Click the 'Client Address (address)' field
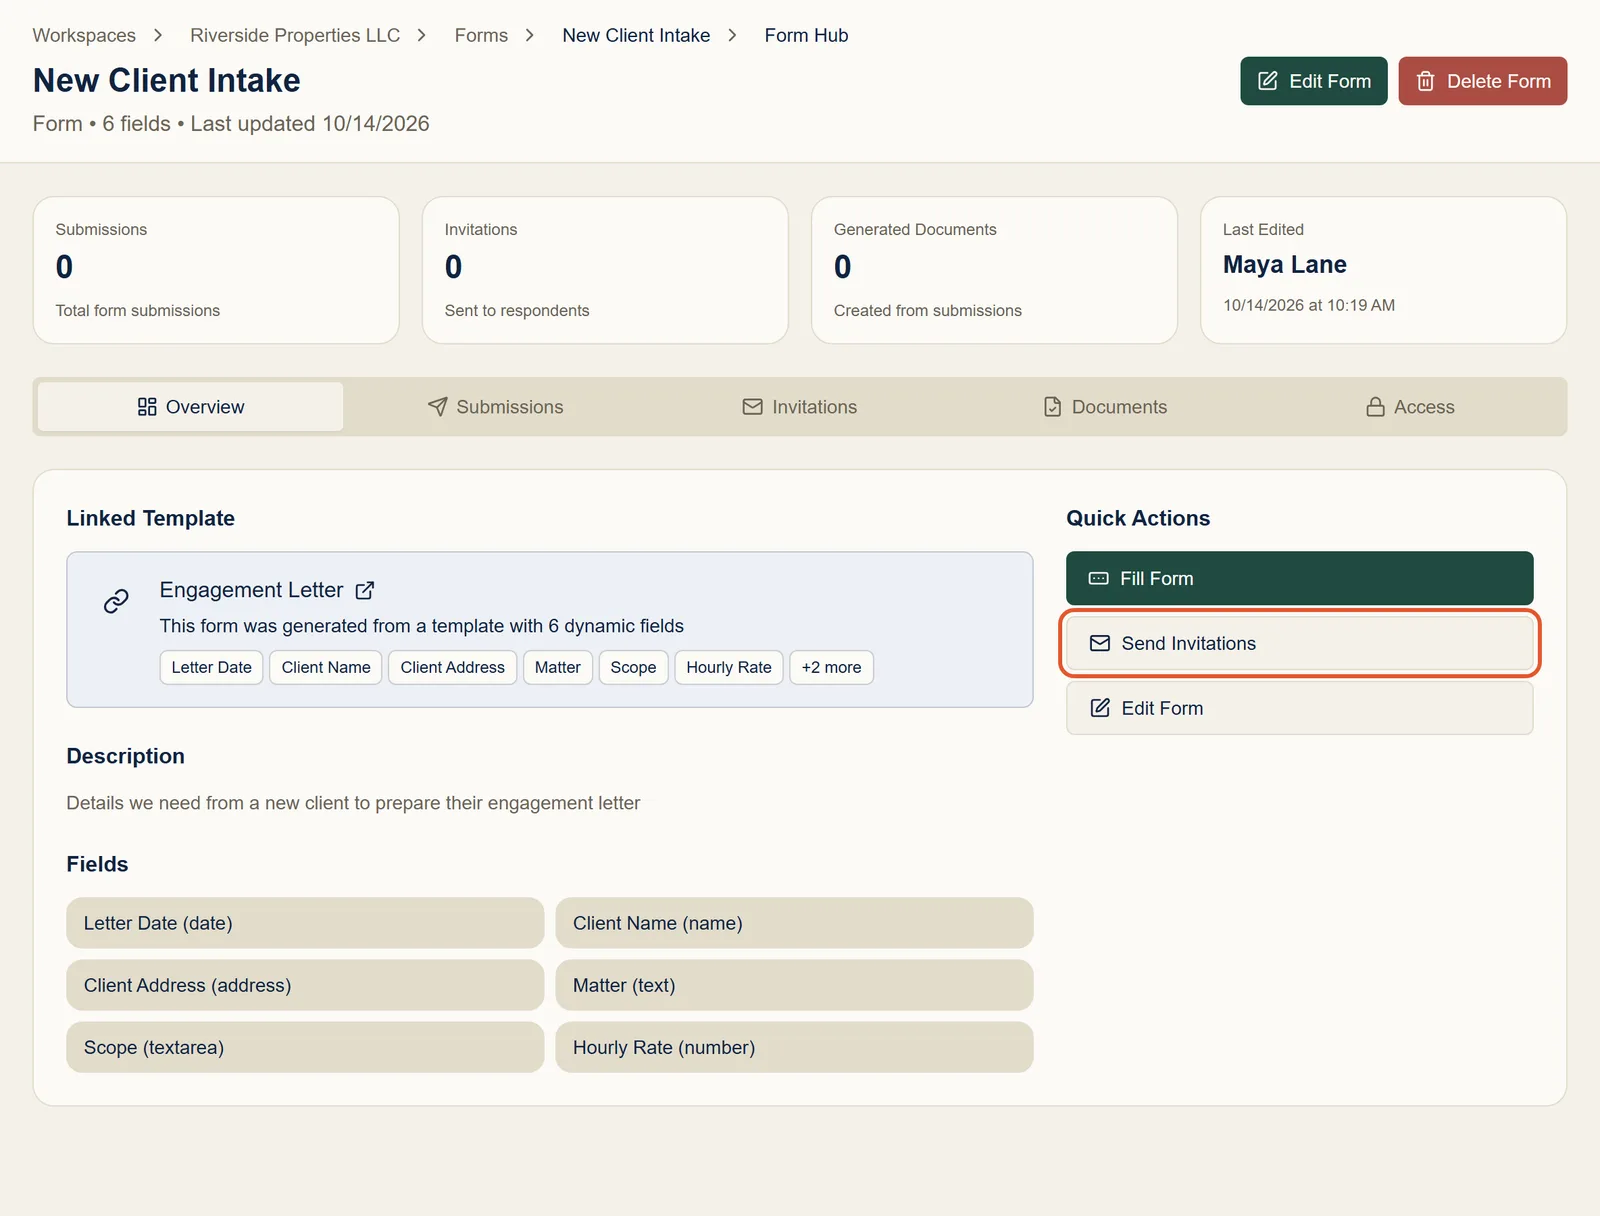This screenshot has width=1600, height=1216. (x=305, y=985)
